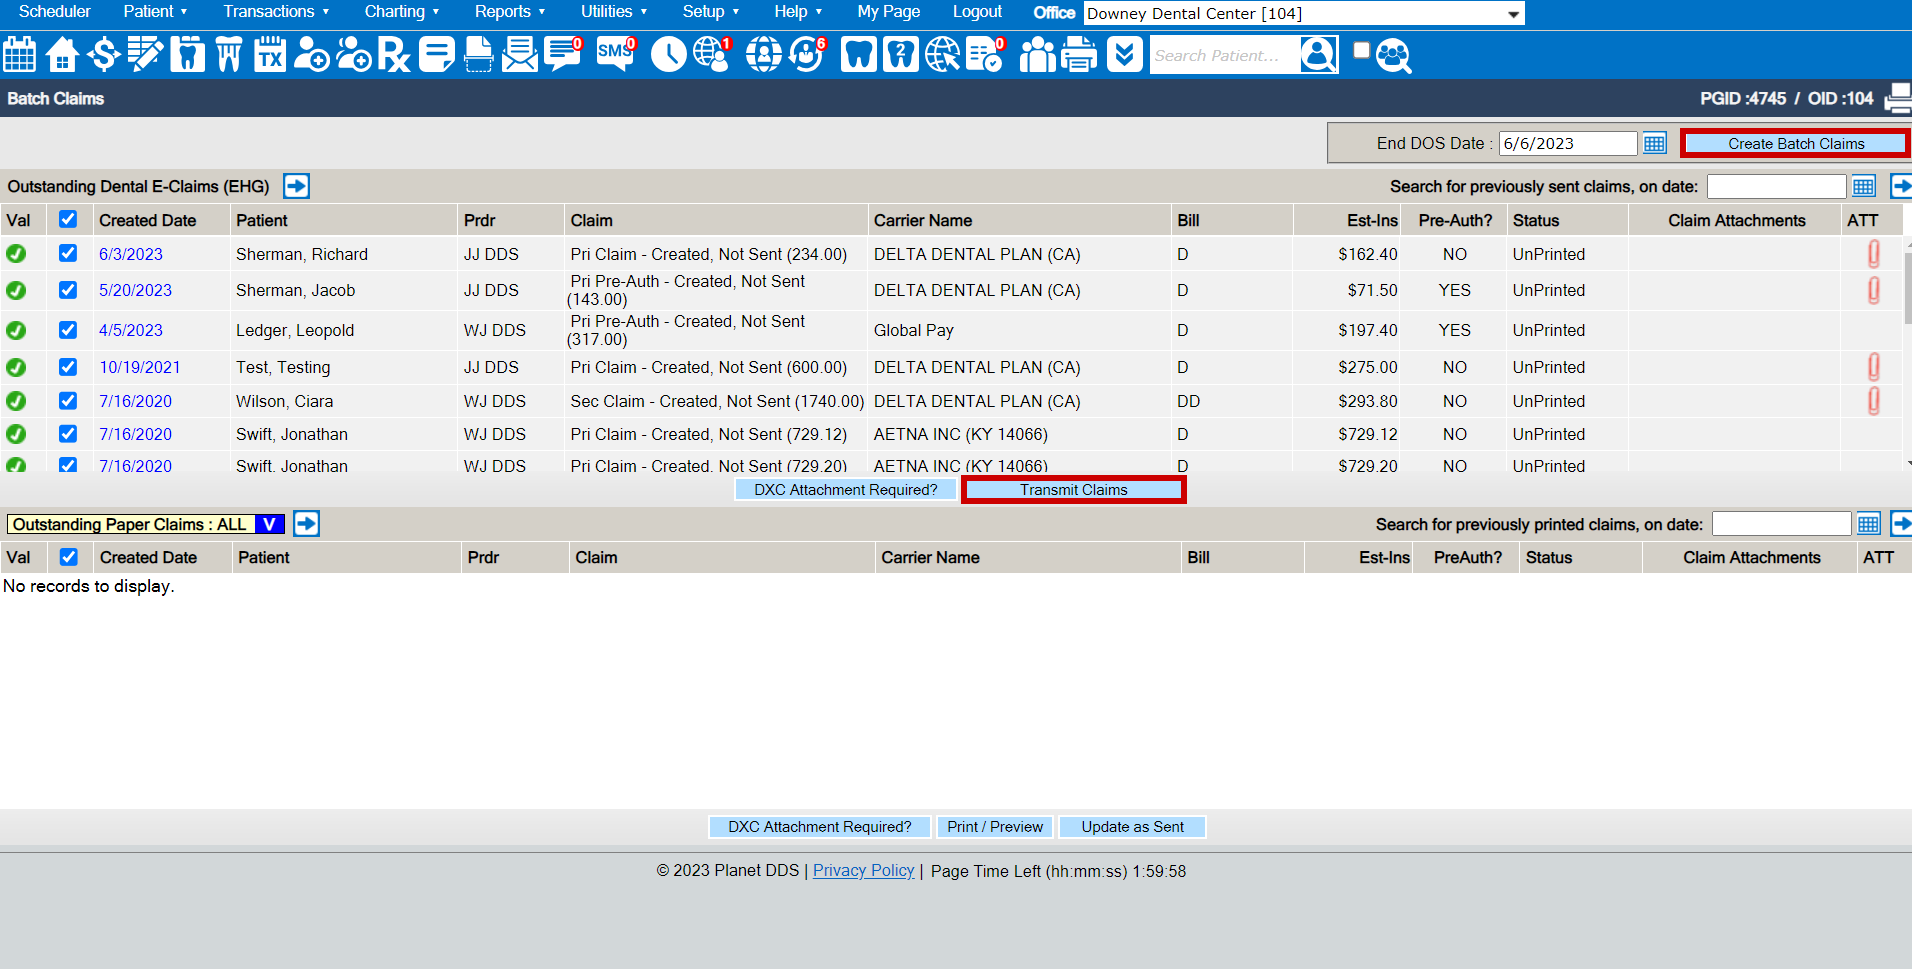Click the patient search magnifier icon
Image resolution: width=1912 pixels, height=969 pixels.
pyautogui.click(x=1318, y=54)
